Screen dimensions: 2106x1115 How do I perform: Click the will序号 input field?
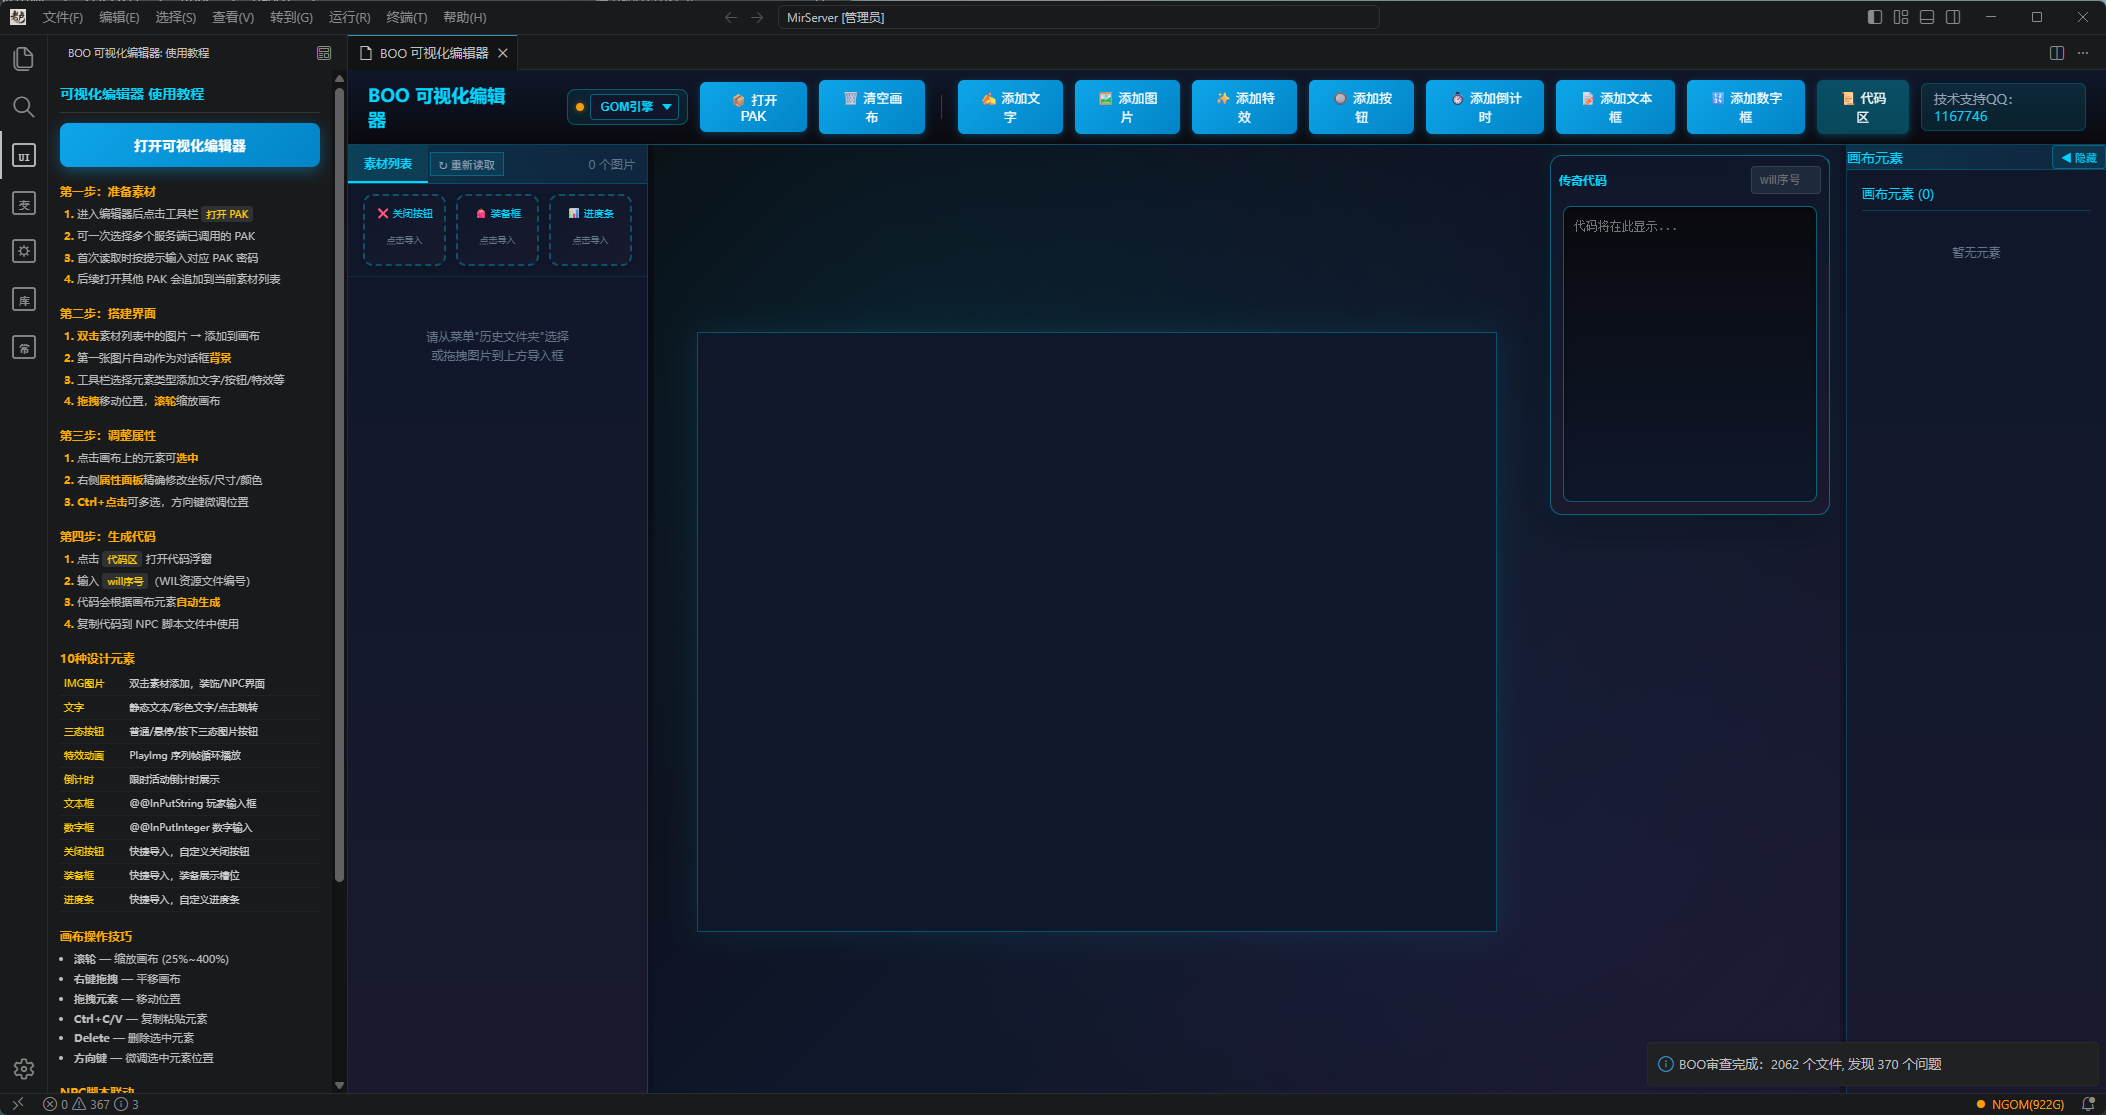(x=1785, y=180)
